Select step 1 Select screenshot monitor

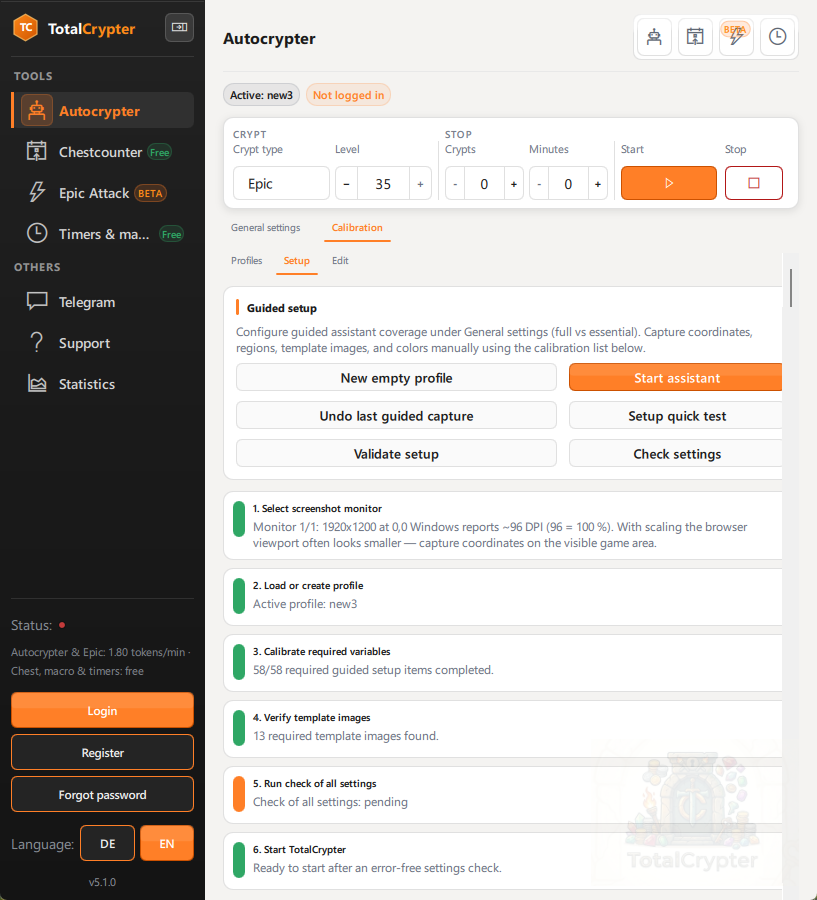coord(503,526)
